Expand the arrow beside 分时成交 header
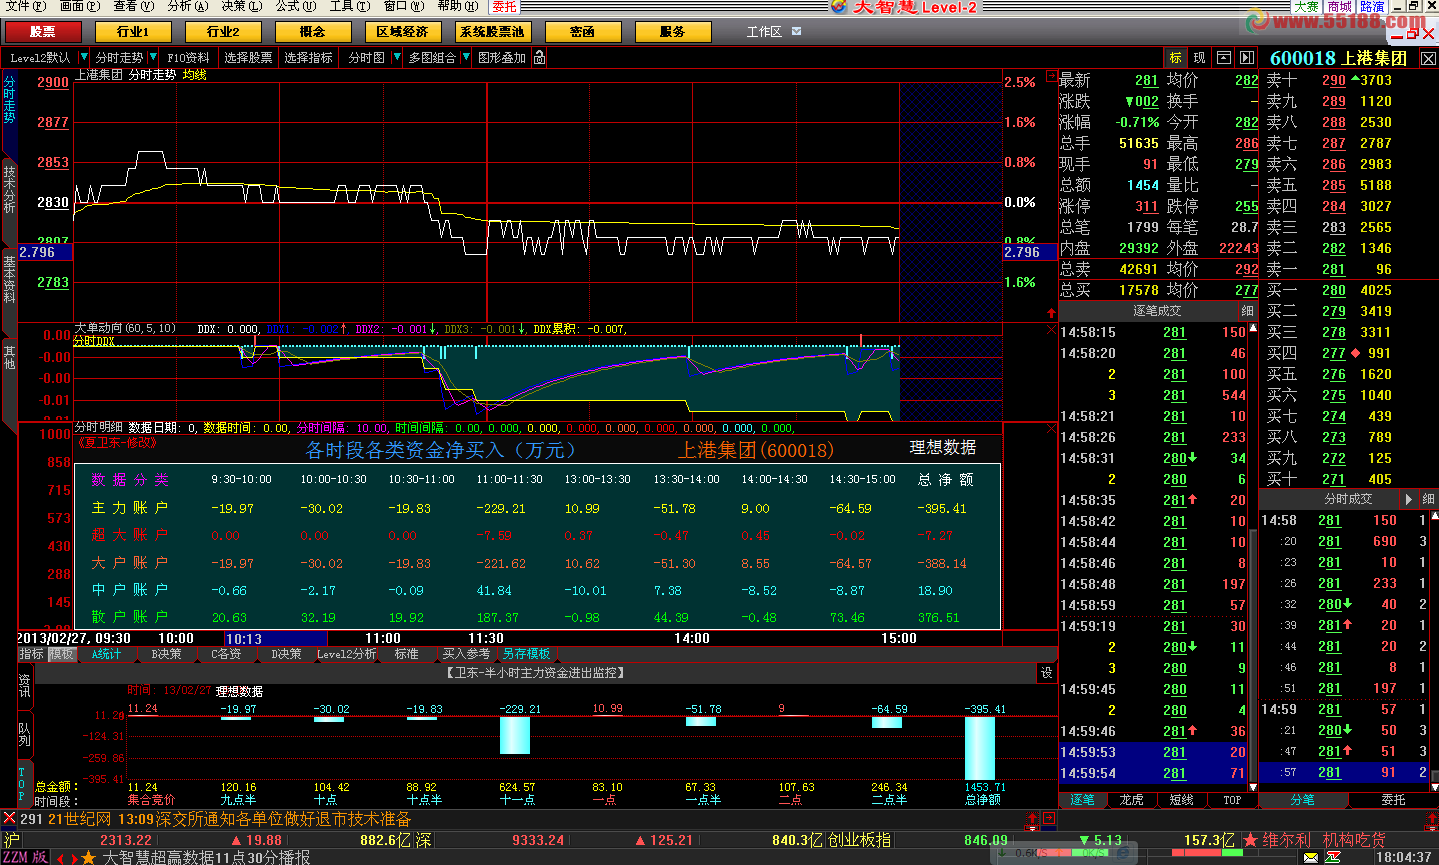Image resolution: width=1439 pixels, height=865 pixels. coord(1408,499)
